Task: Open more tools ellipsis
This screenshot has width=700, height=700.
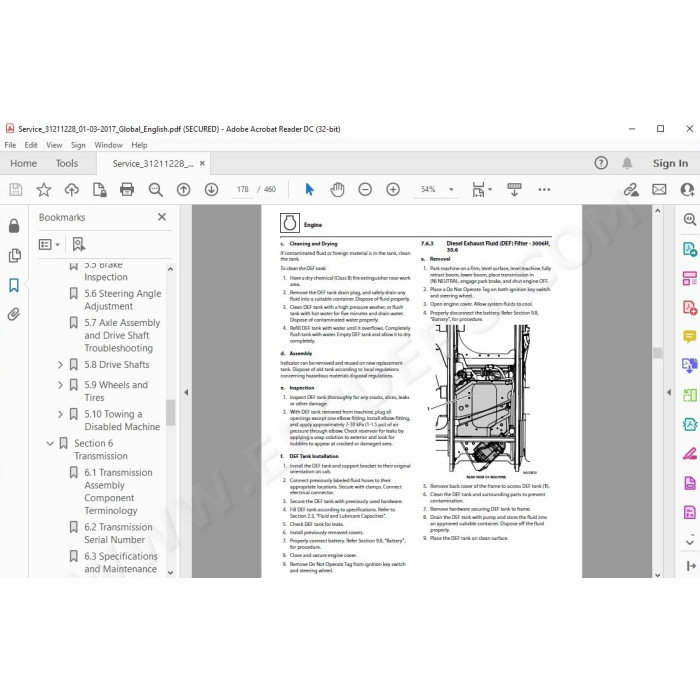Action: click(544, 190)
